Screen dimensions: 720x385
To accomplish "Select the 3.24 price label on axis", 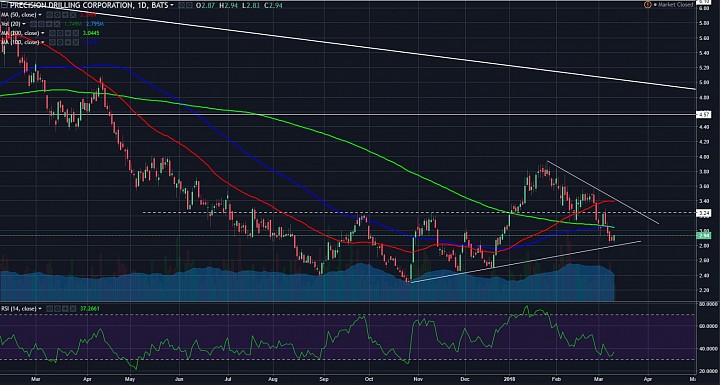I will coord(705,212).
